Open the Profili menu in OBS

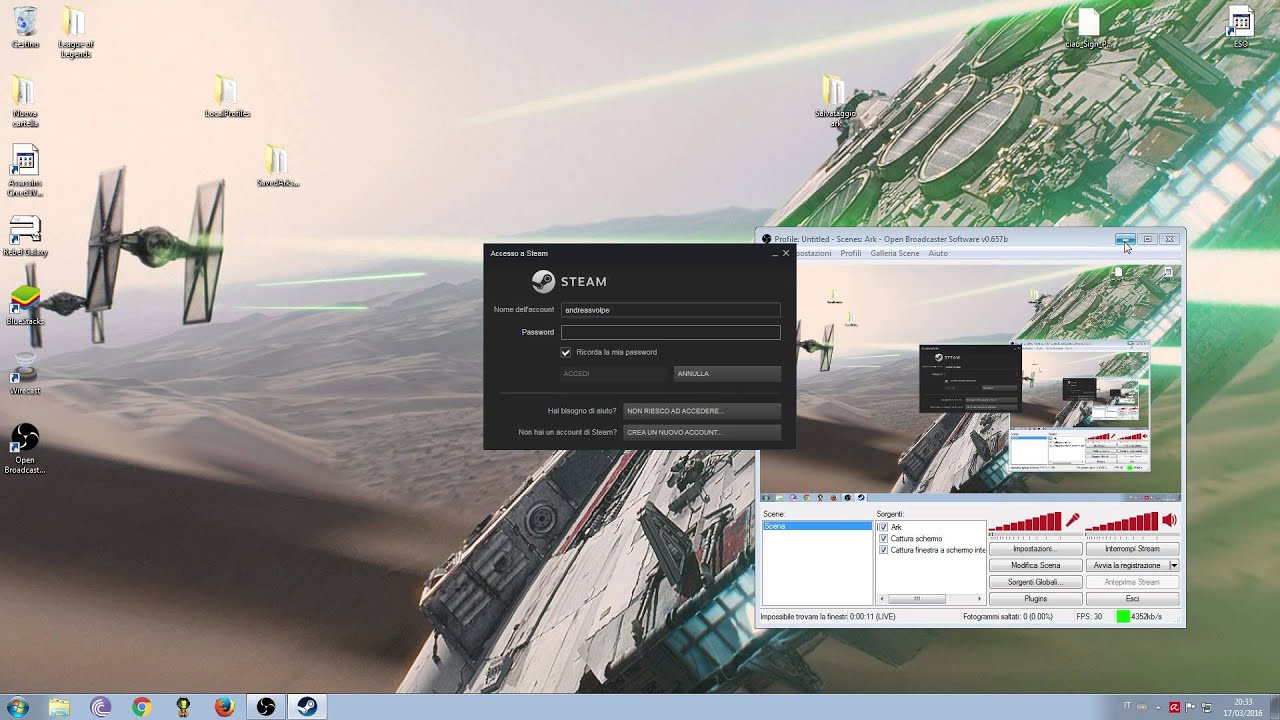tap(851, 253)
